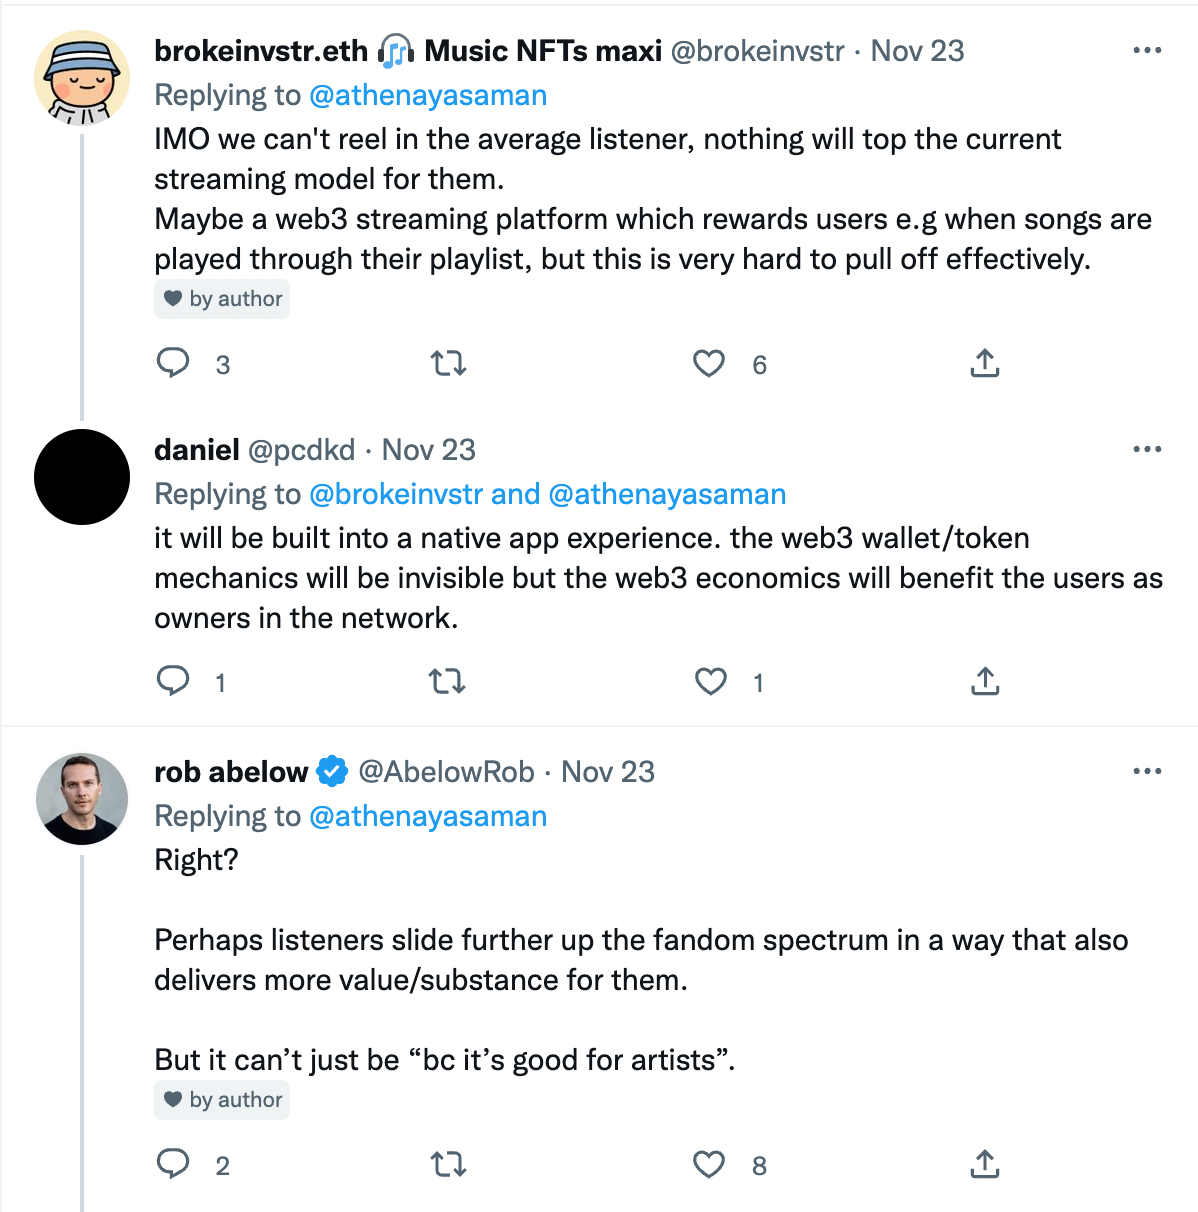Like rob abelow's tweet
The height and width of the screenshot is (1212, 1198).
[709, 1164]
